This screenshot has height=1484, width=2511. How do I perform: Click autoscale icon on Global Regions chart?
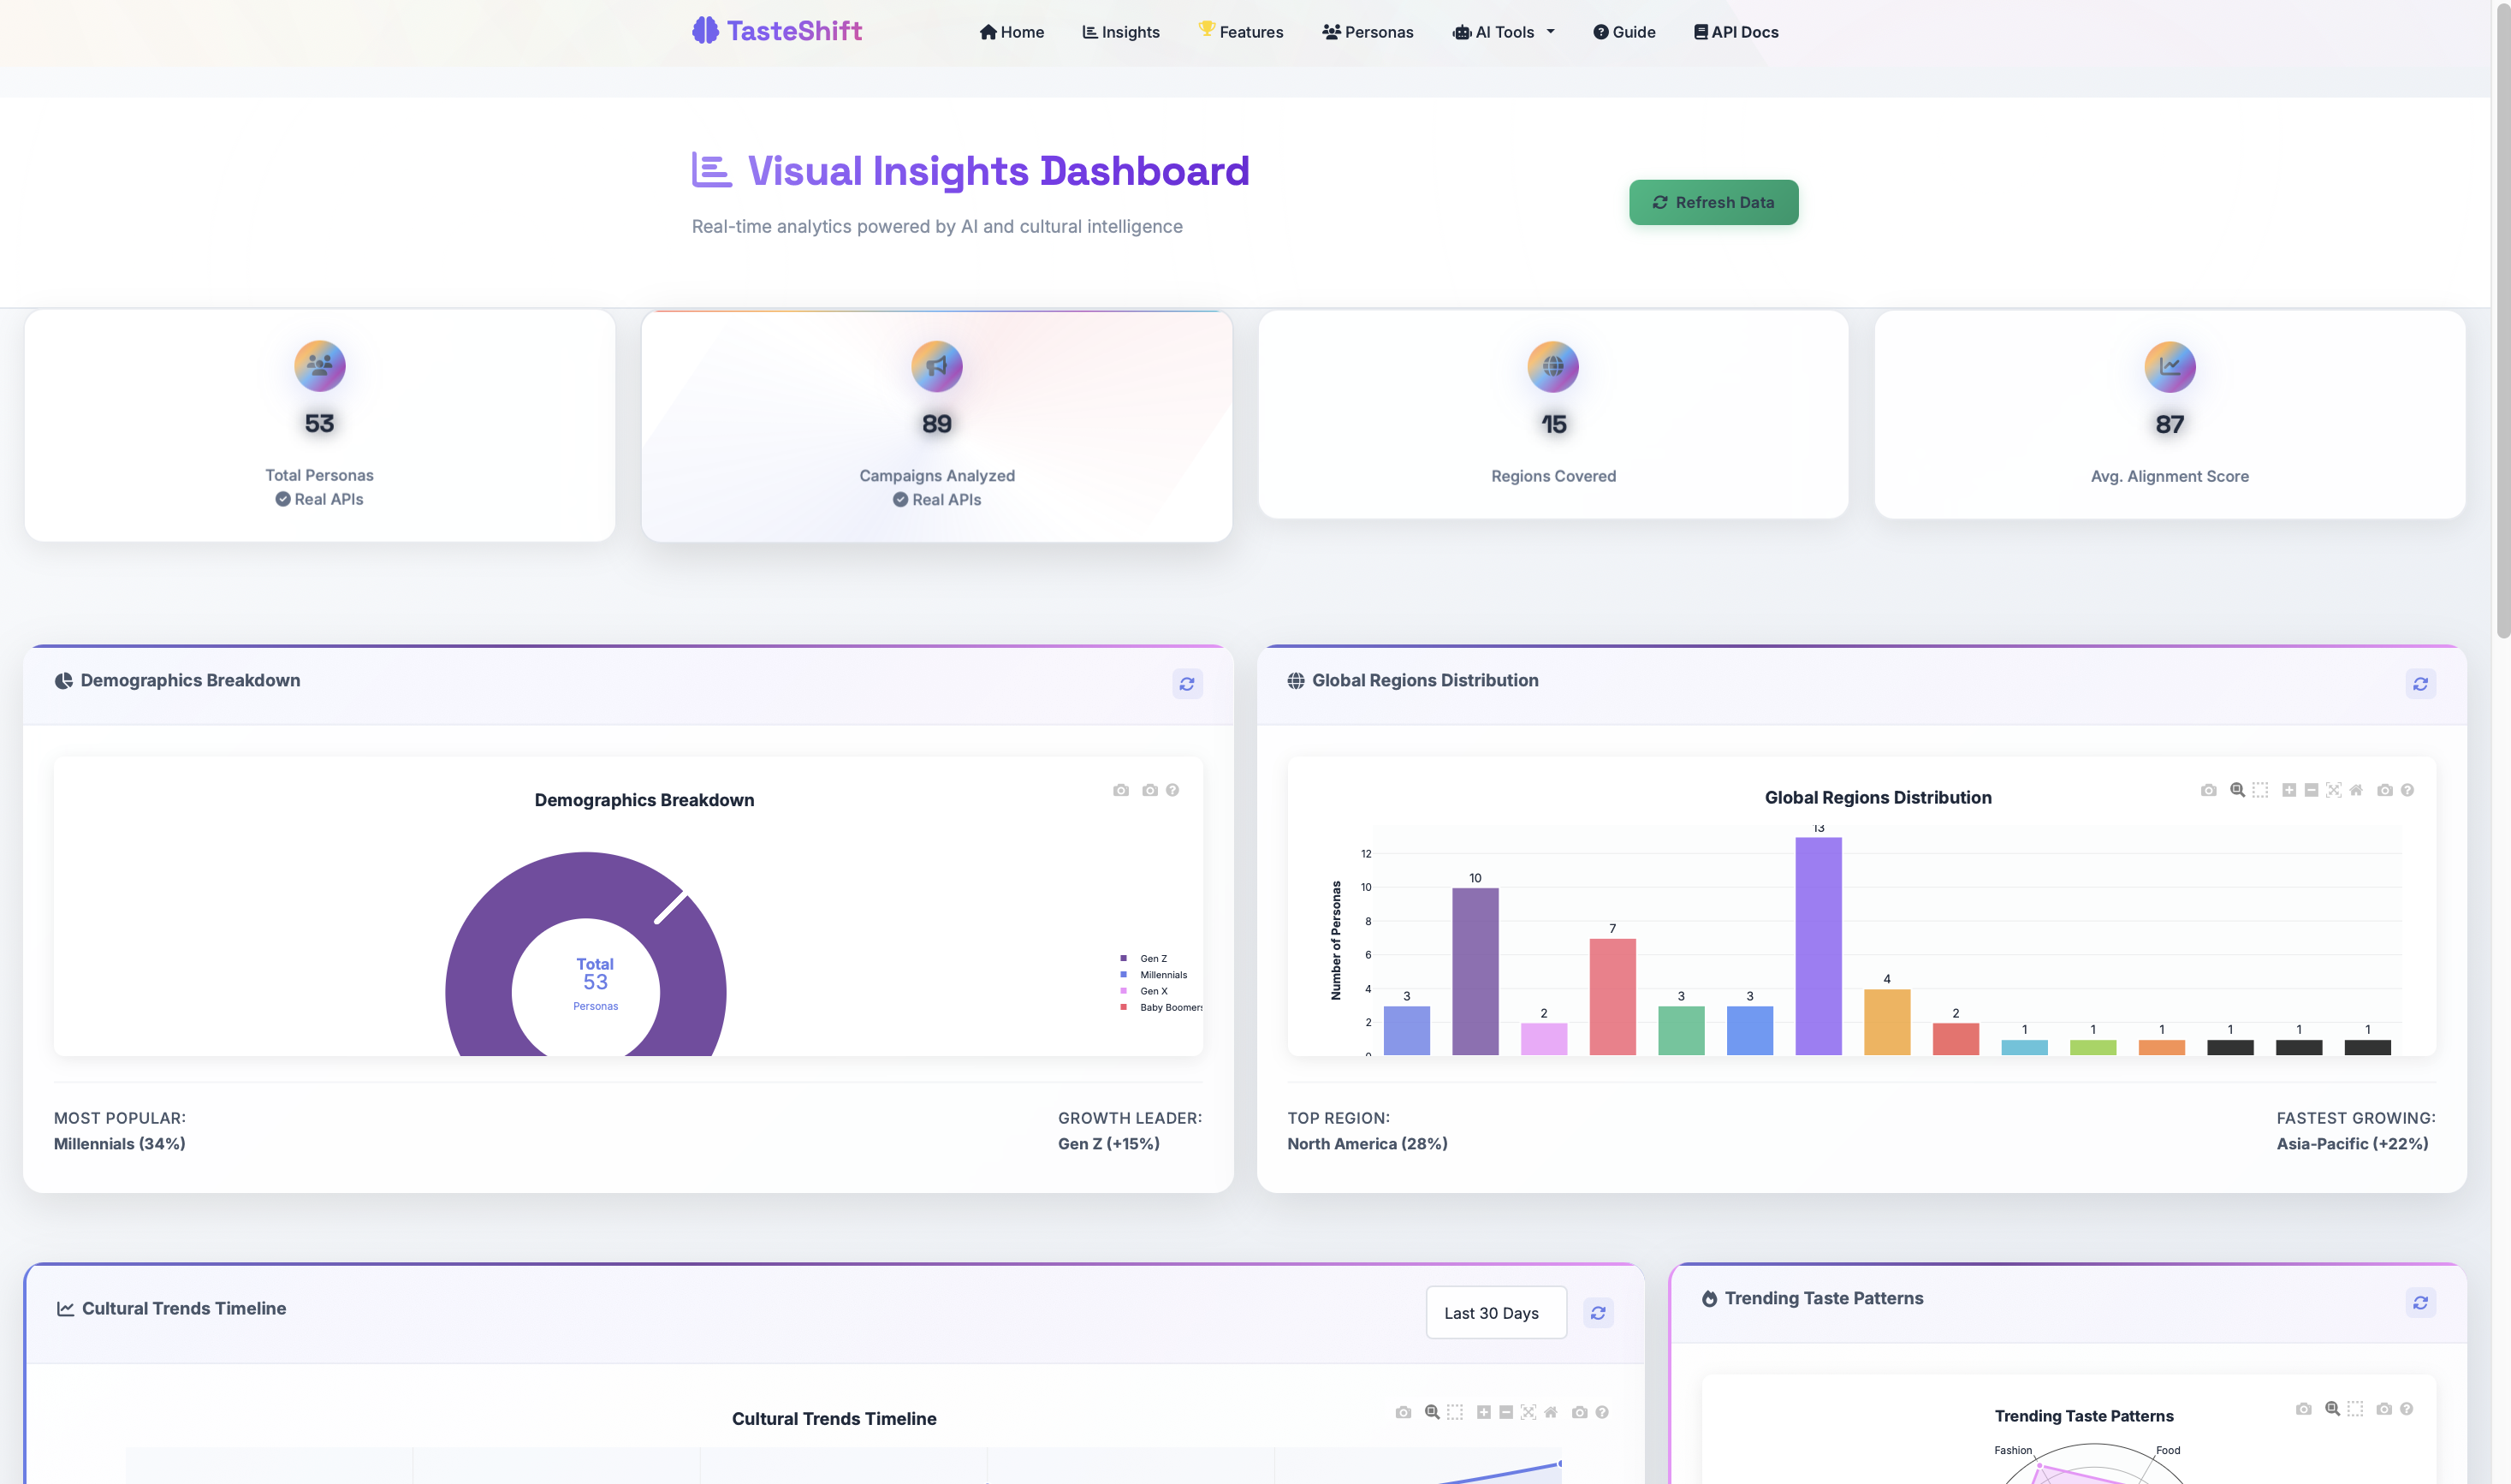2334,790
